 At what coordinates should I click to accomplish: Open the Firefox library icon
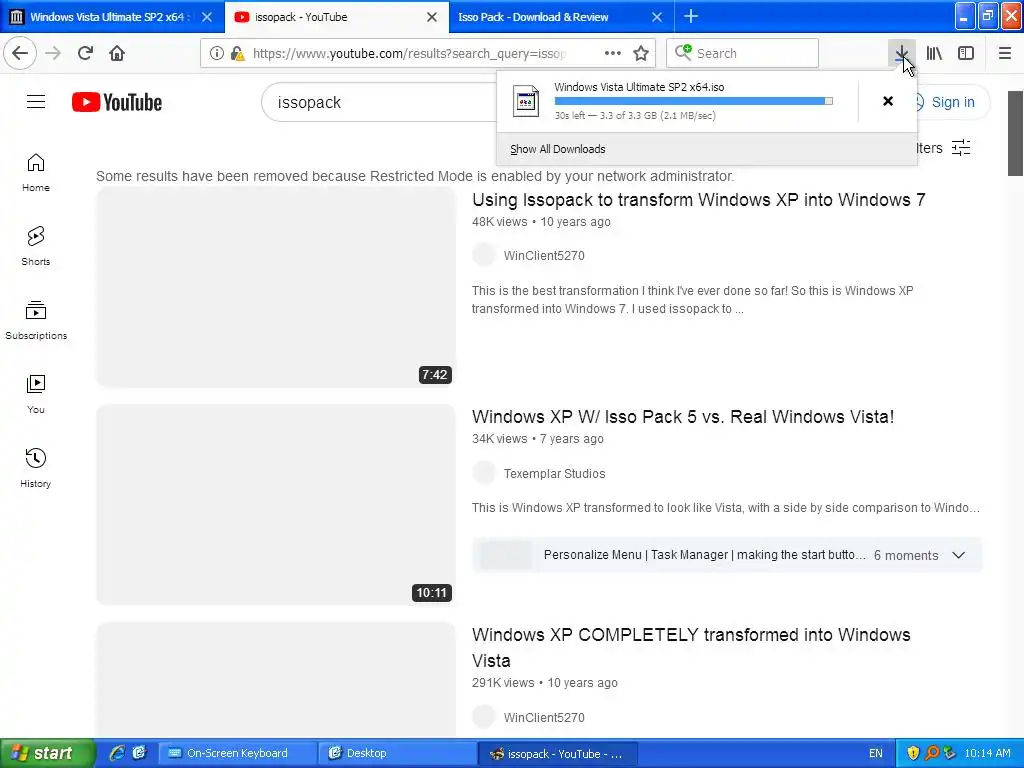[934, 53]
